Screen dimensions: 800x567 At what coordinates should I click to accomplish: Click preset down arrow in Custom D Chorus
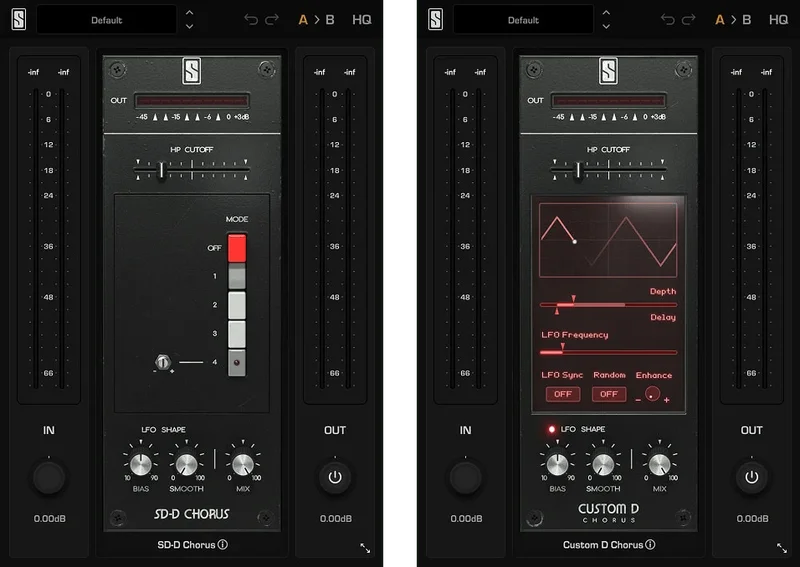(606, 26)
